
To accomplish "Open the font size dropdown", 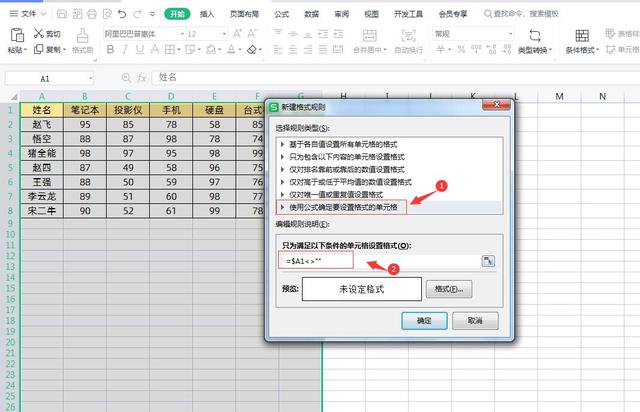I will click(x=224, y=34).
